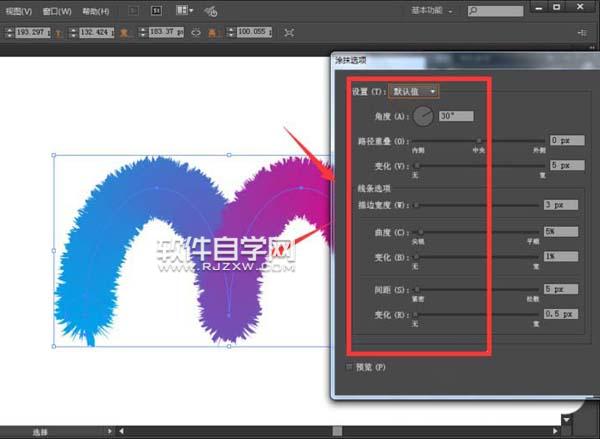The height and width of the screenshot is (439, 600).
Task: Click the height field 100.055
Action: (x=254, y=32)
